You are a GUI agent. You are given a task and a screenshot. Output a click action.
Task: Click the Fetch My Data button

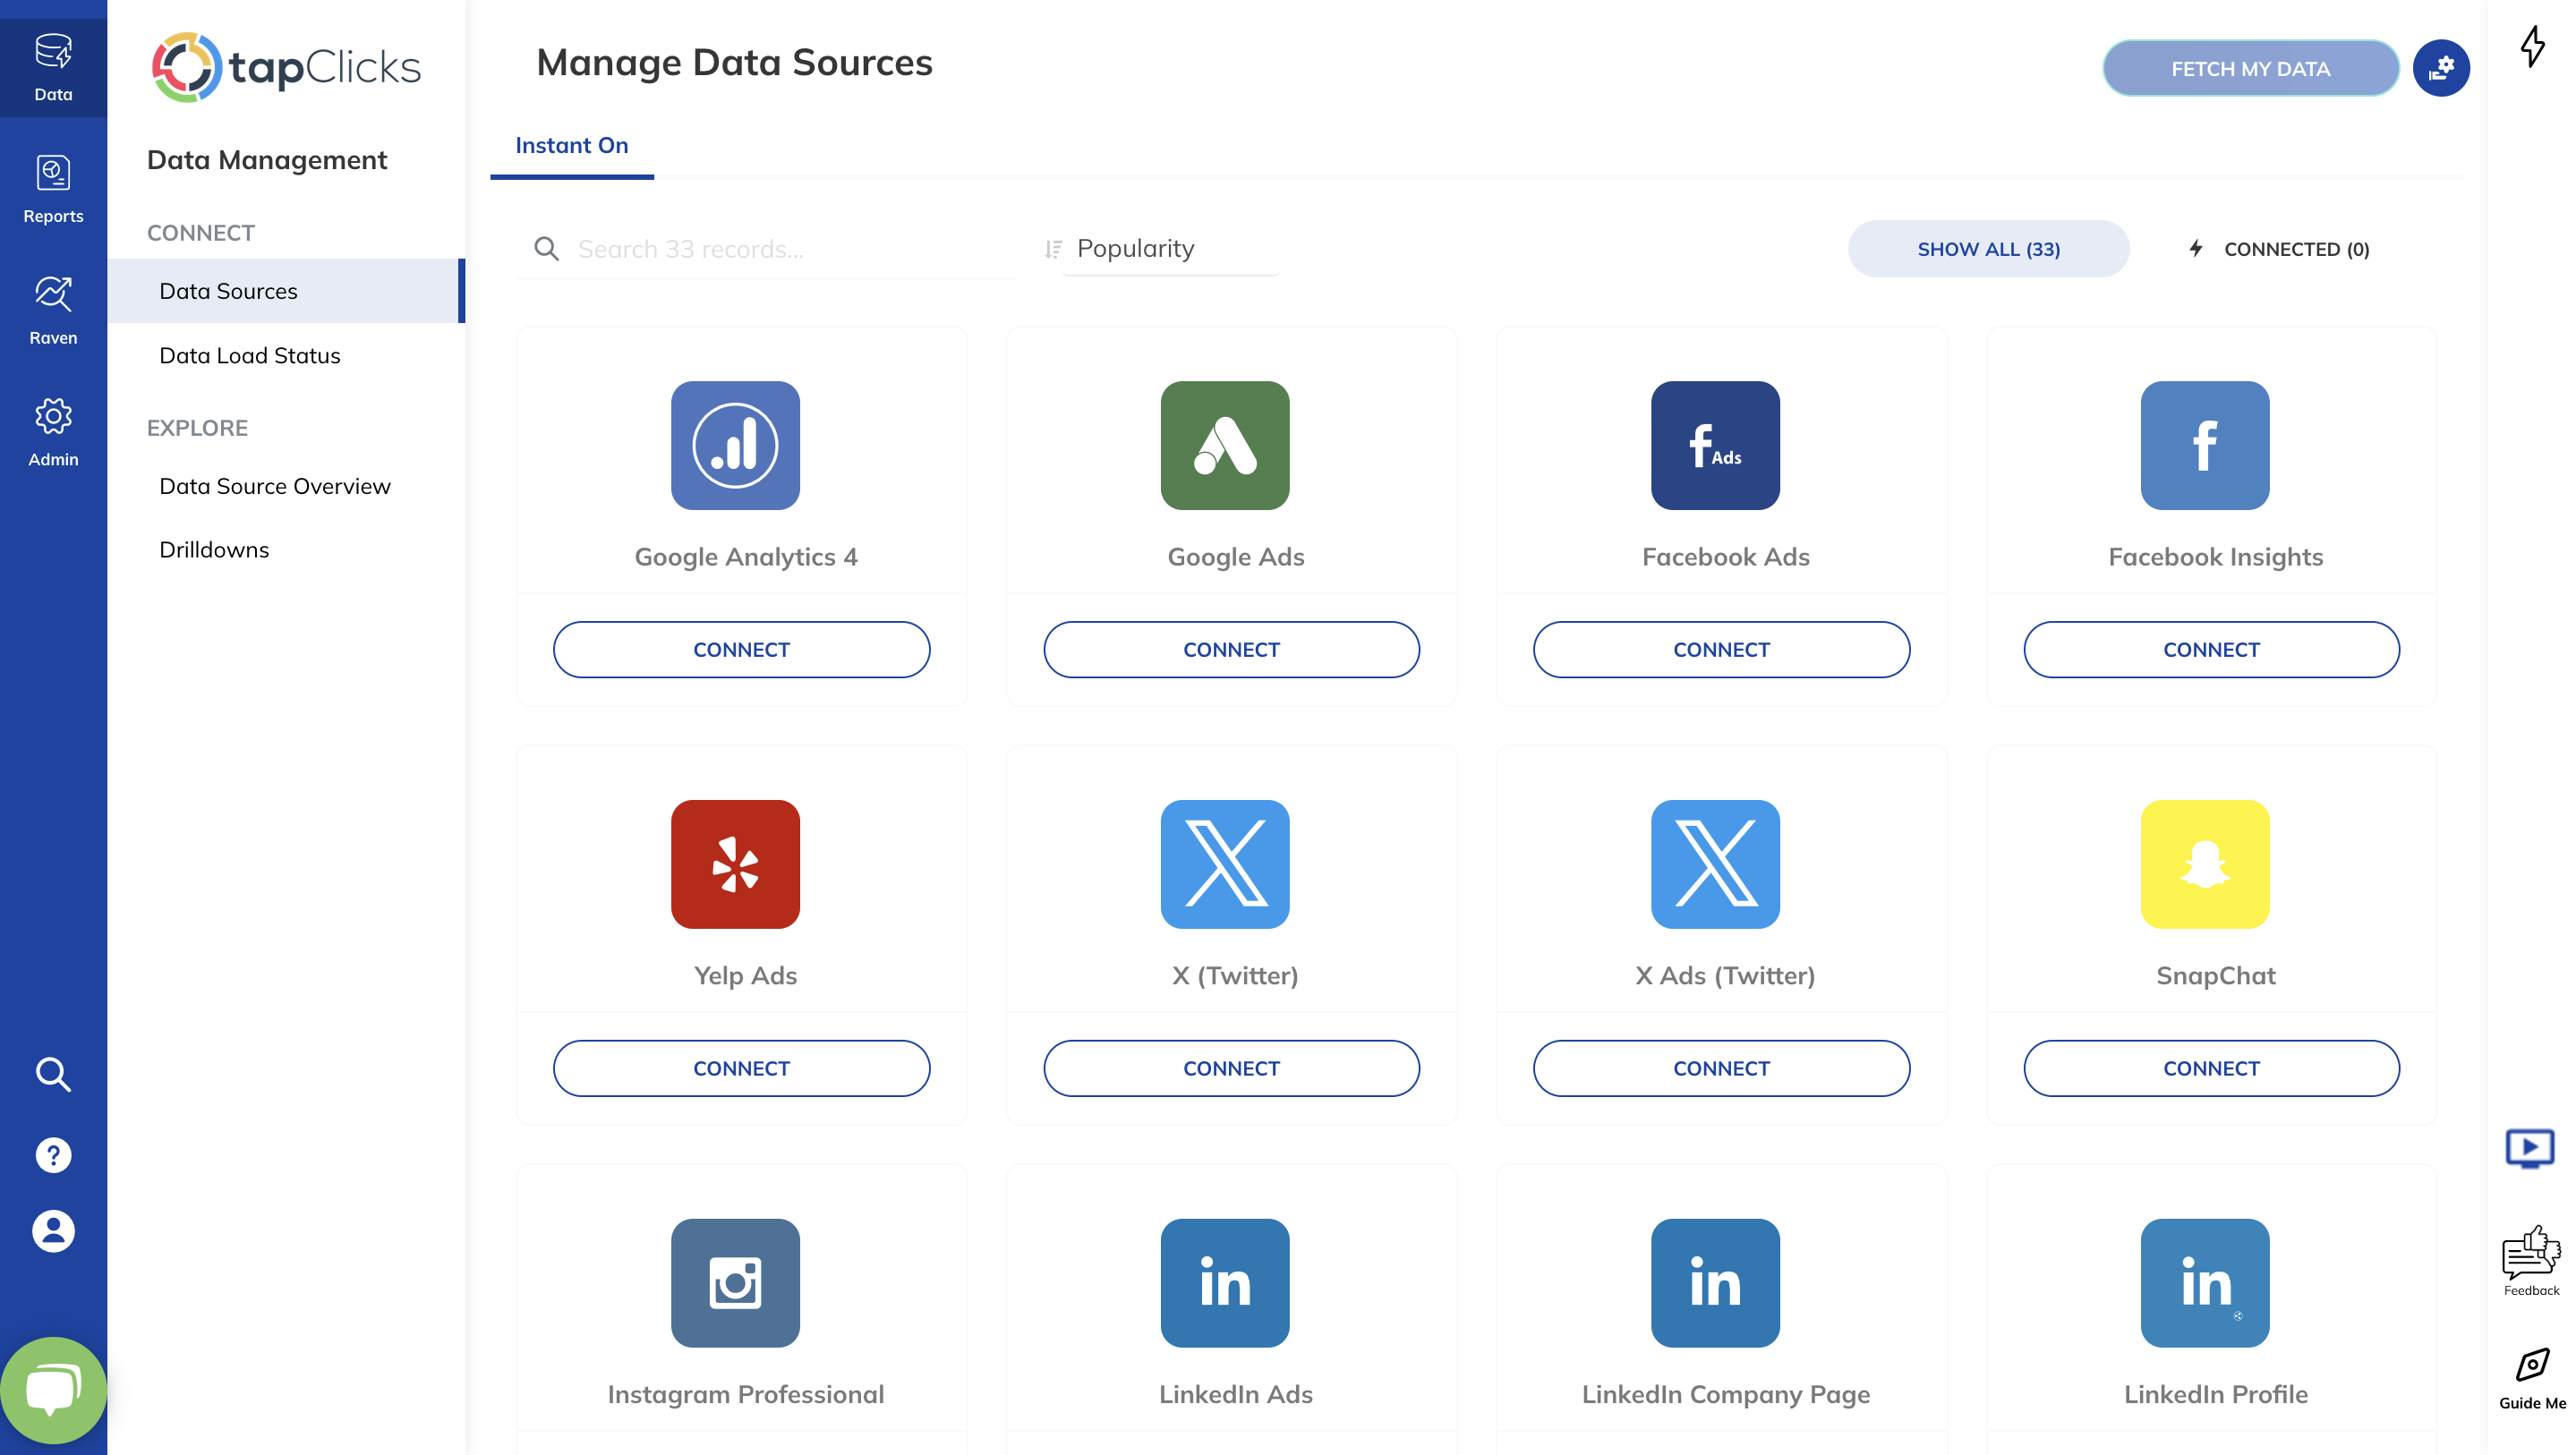[x=2250, y=68]
